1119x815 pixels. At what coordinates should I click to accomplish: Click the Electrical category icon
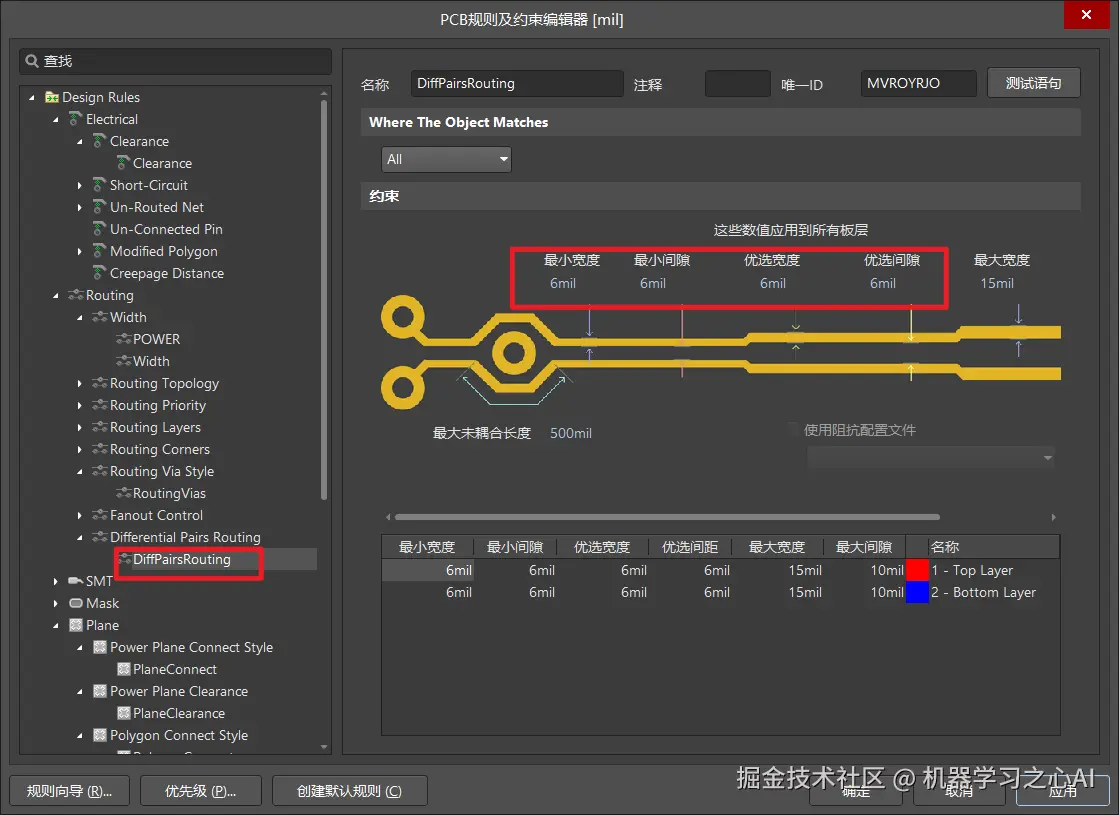point(76,118)
